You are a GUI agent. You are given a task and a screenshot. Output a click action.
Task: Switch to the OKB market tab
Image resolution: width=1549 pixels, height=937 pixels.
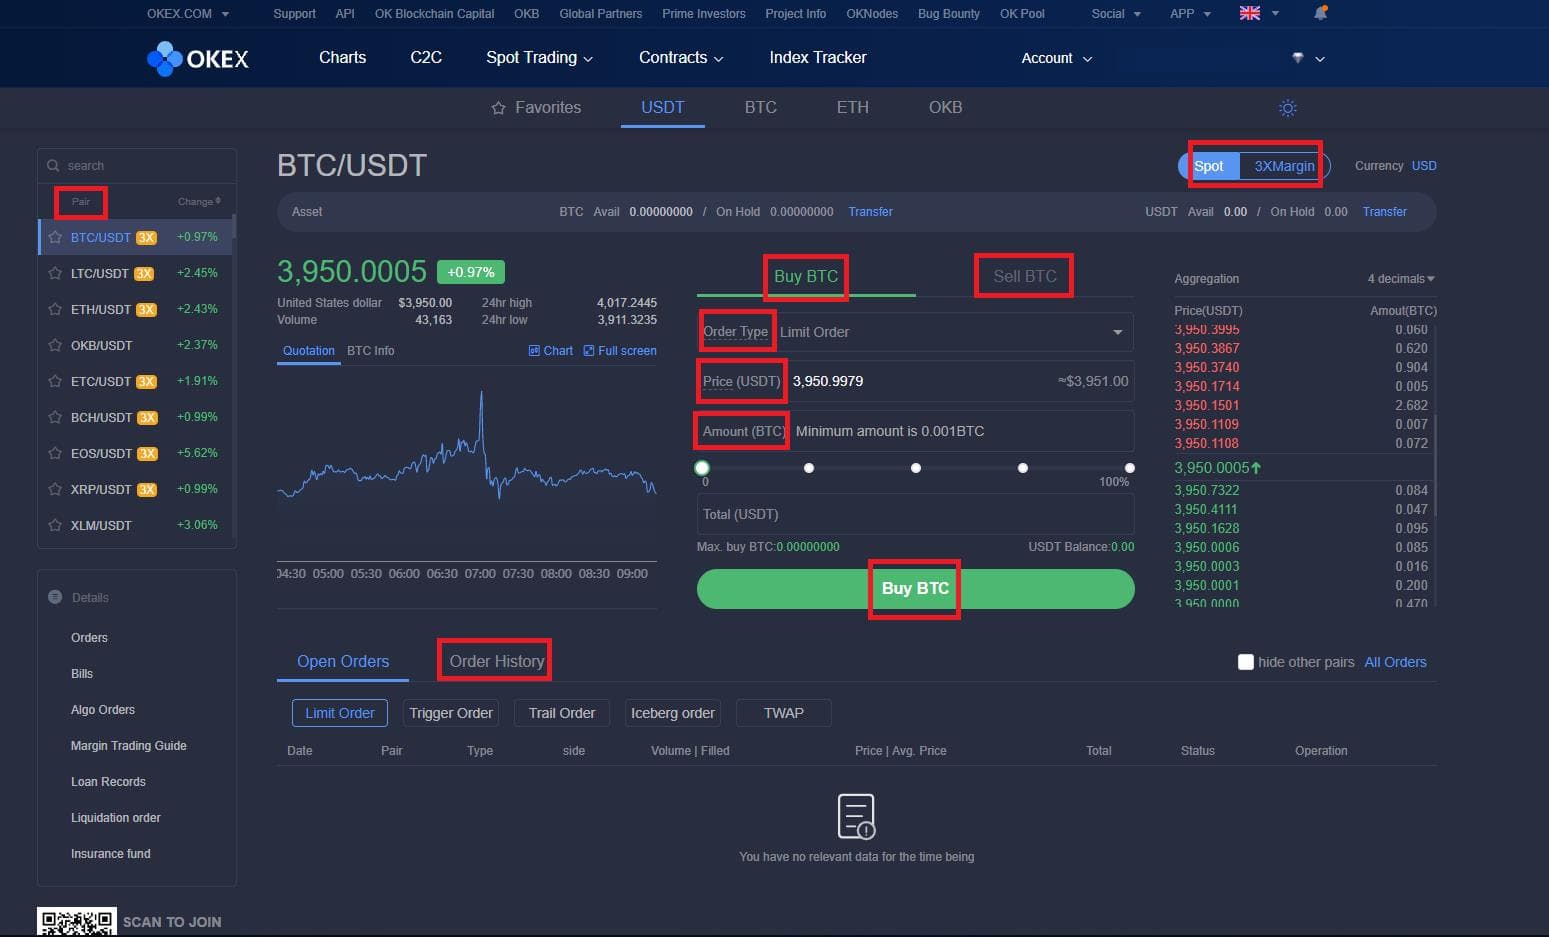coord(945,108)
